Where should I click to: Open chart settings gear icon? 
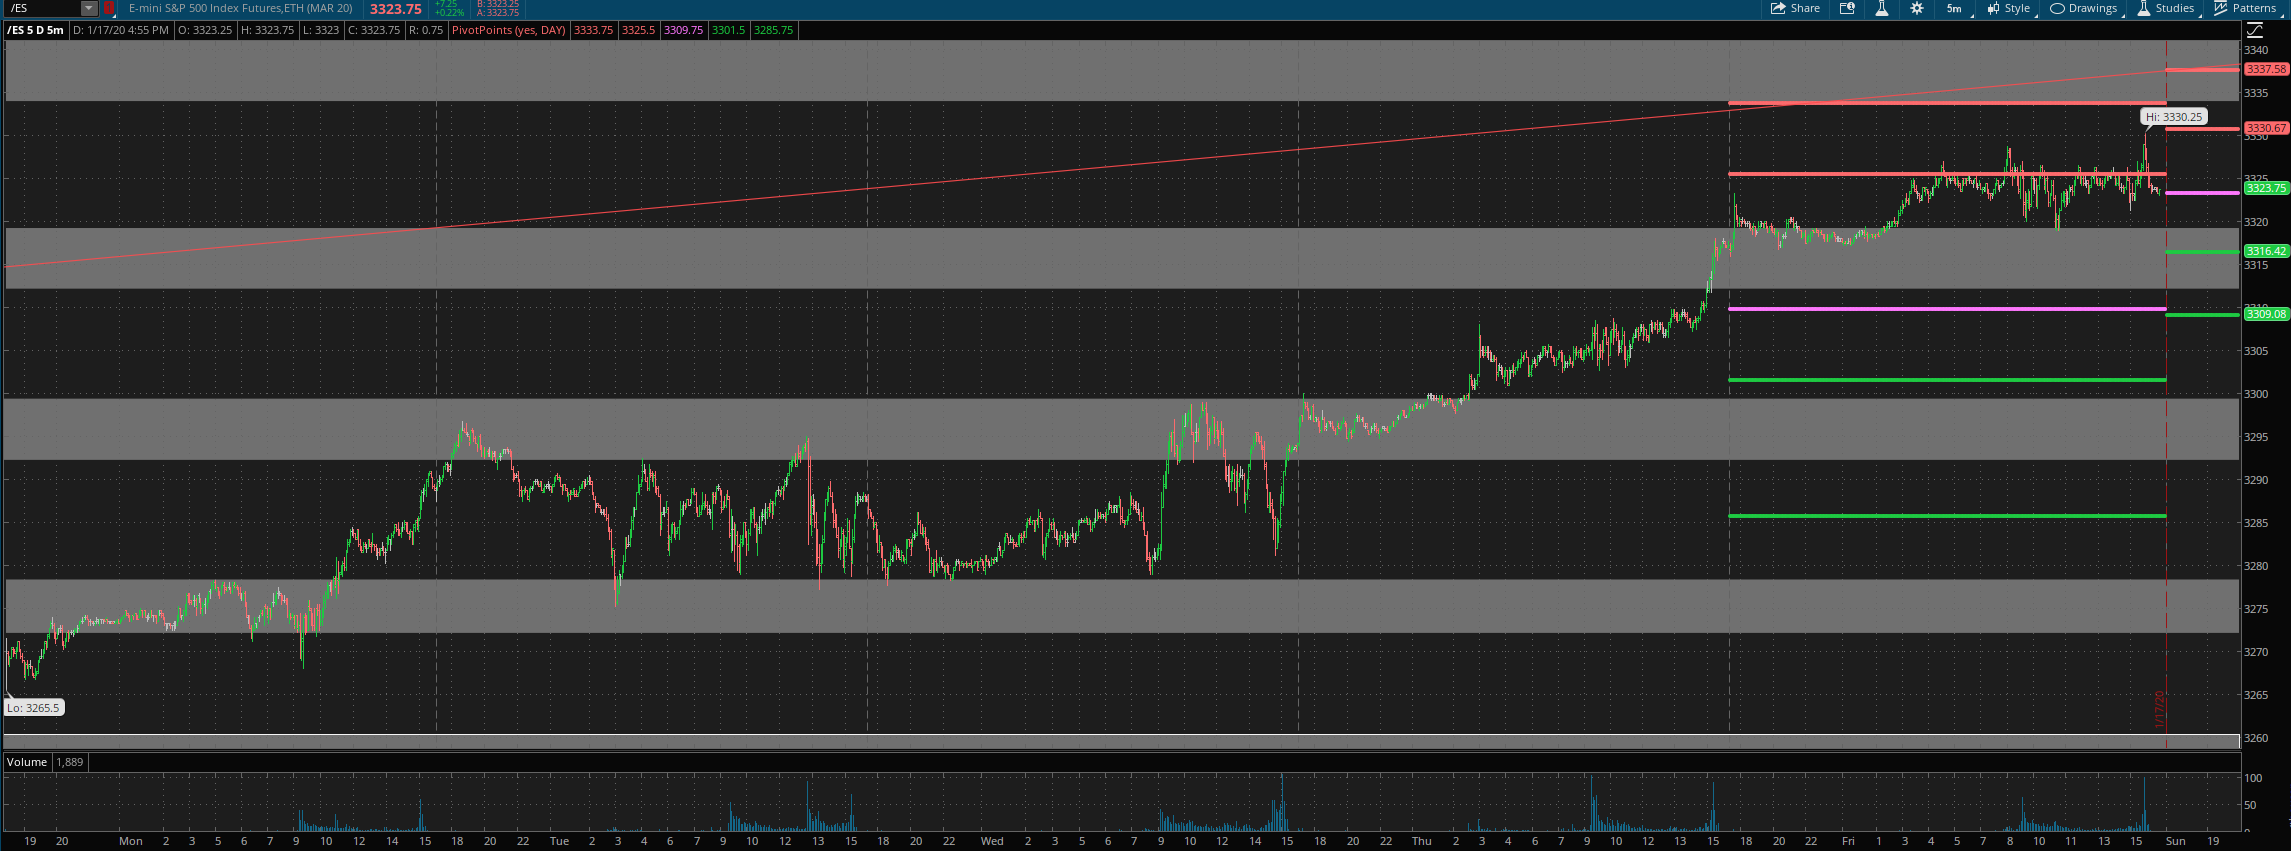pos(1916,8)
